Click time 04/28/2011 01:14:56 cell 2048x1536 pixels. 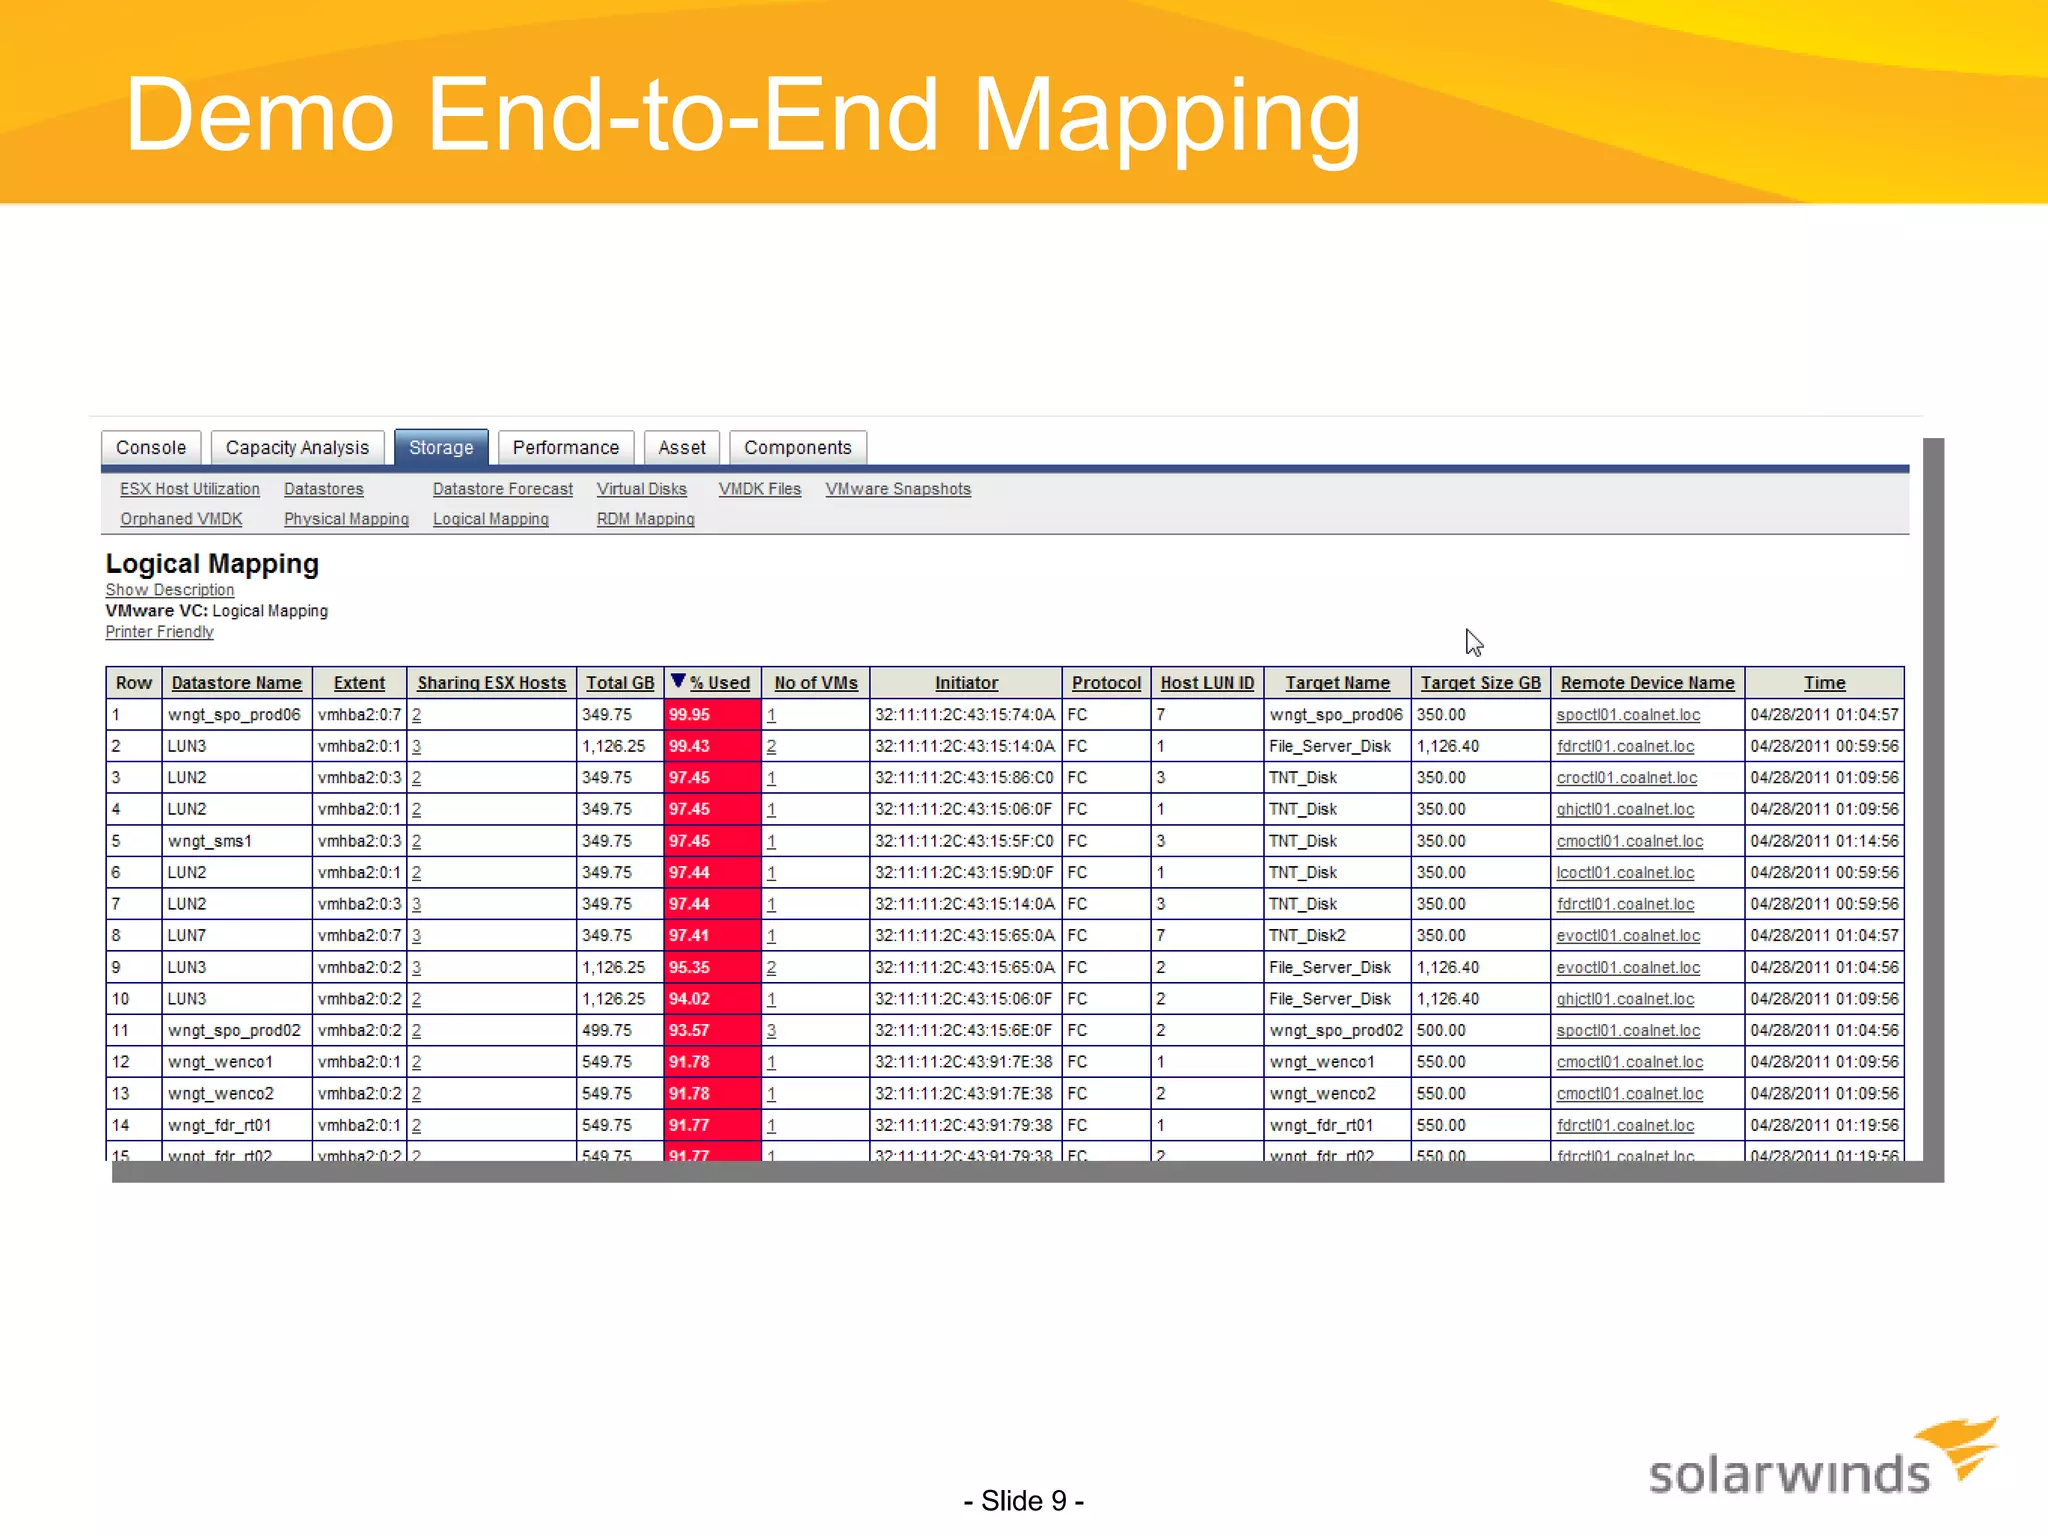(1824, 842)
